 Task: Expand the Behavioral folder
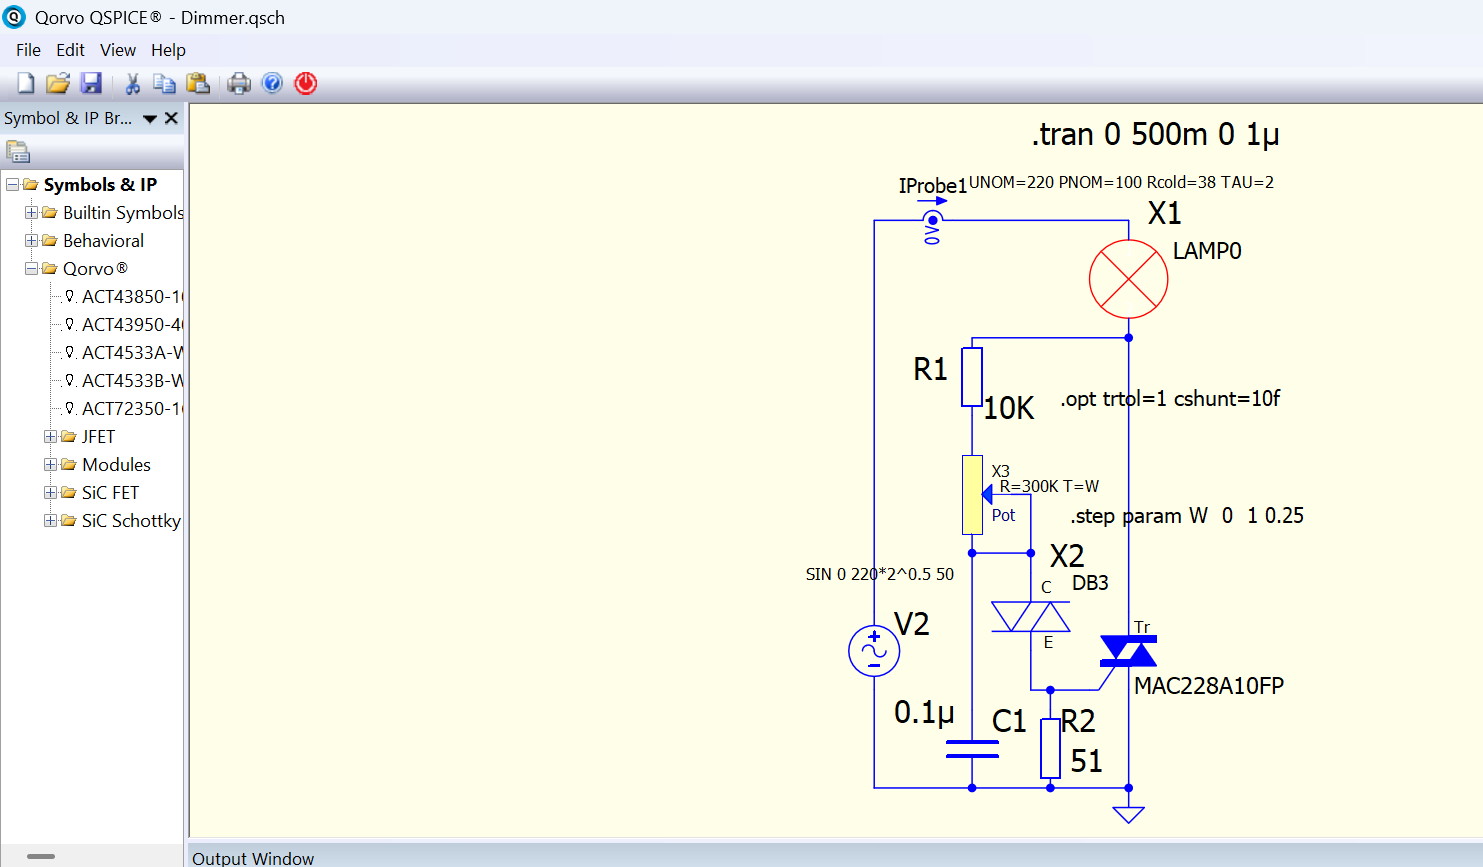coord(31,241)
